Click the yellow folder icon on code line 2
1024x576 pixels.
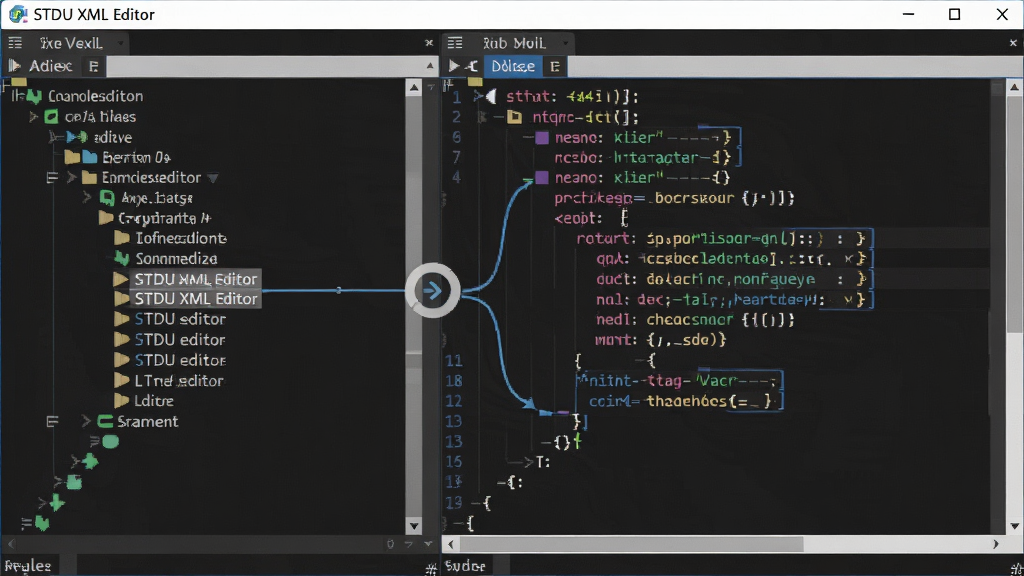515,118
